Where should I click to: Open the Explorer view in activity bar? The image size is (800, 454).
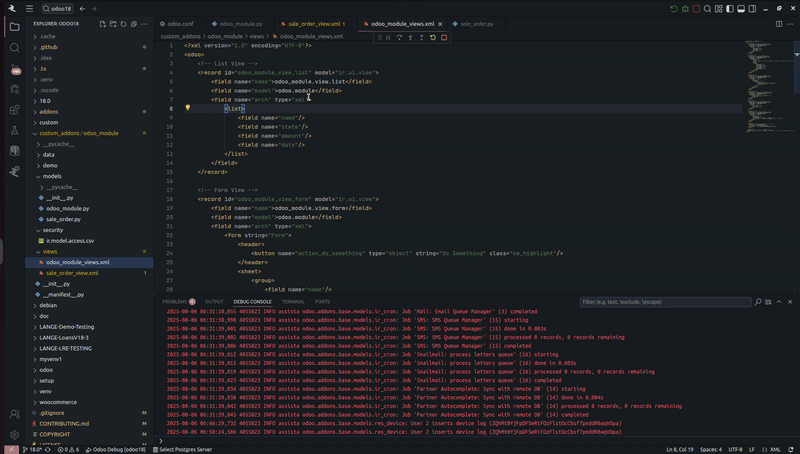click(x=14, y=27)
